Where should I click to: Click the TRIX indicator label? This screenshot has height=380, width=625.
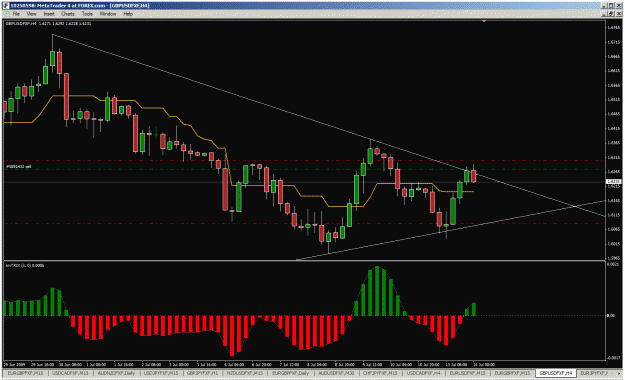25,266
